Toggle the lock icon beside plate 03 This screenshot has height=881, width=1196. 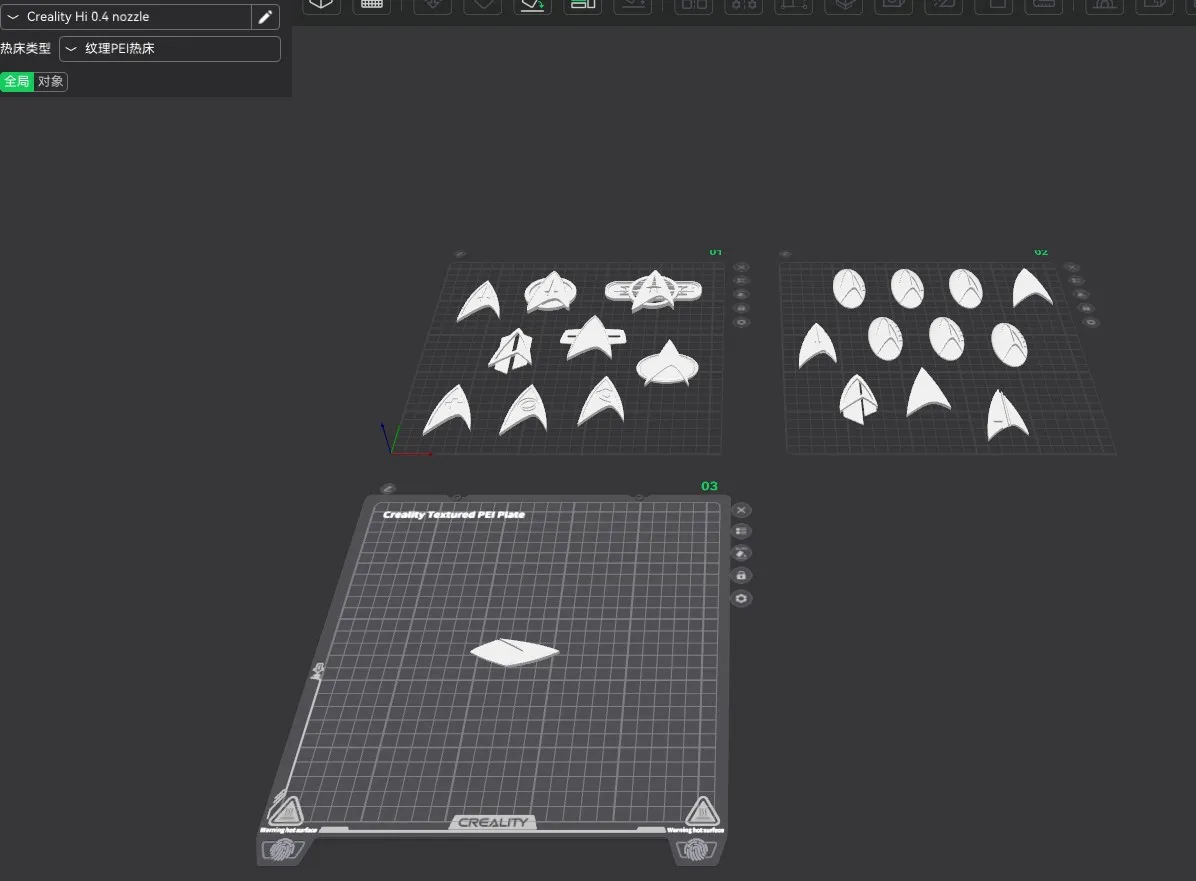coord(741,576)
